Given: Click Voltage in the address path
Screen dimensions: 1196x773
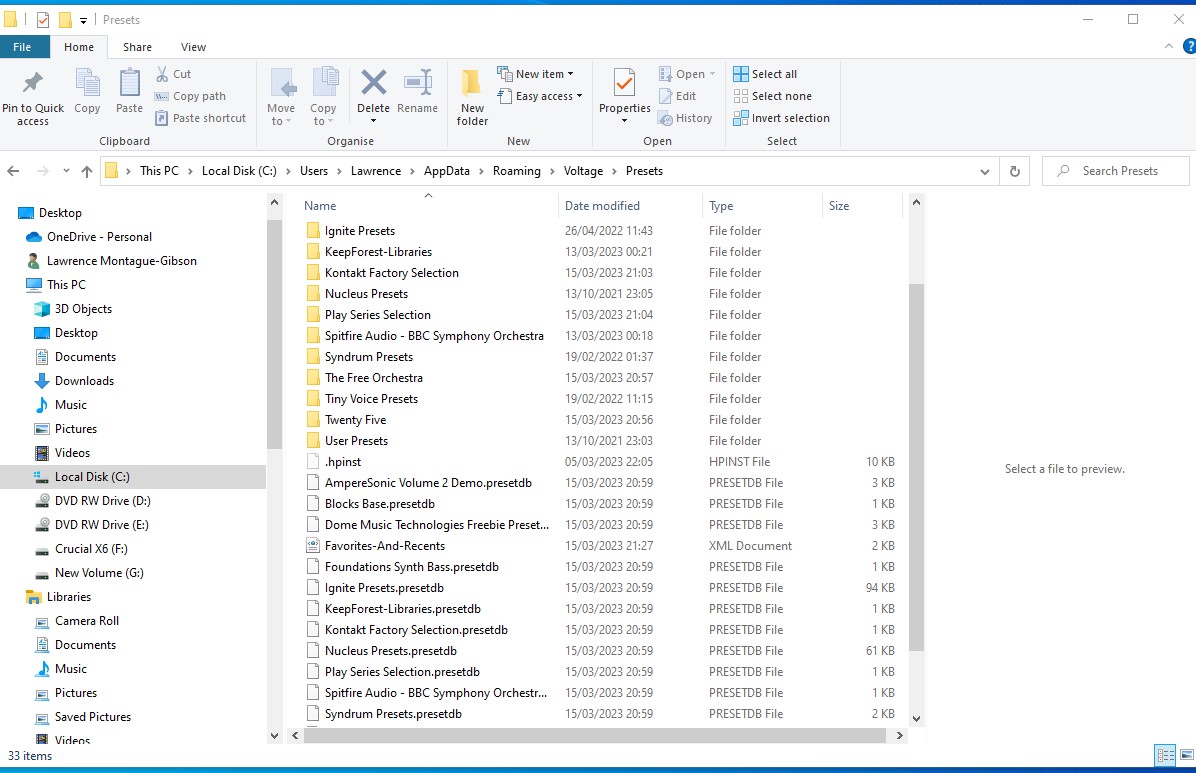Looking at the screenshot, I should click(x=584, y=171).
